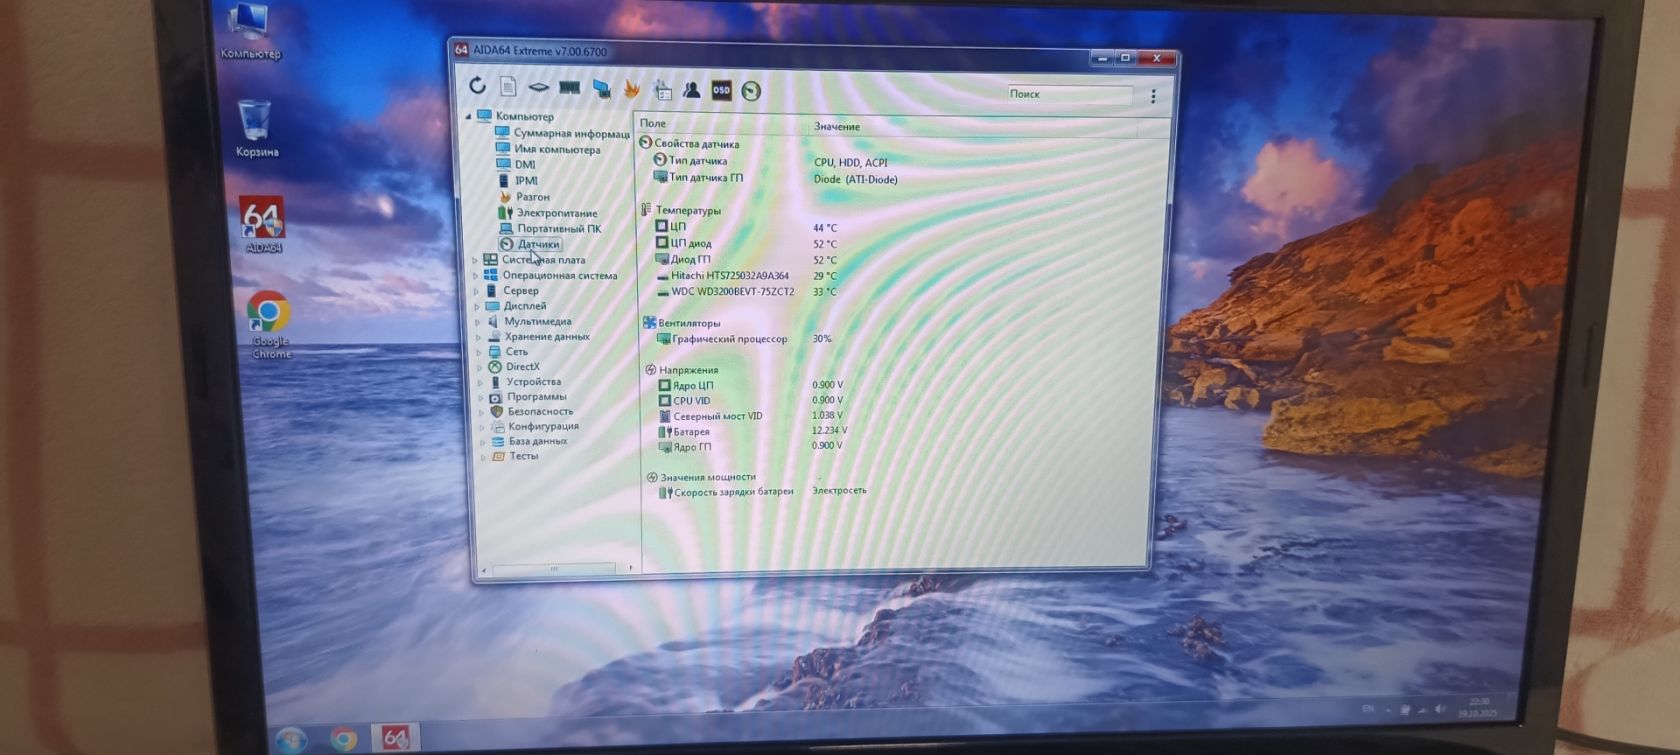Select the Hitachi HTS725032A9A364 temperature row
The image size is (1680, 755).
746,276
